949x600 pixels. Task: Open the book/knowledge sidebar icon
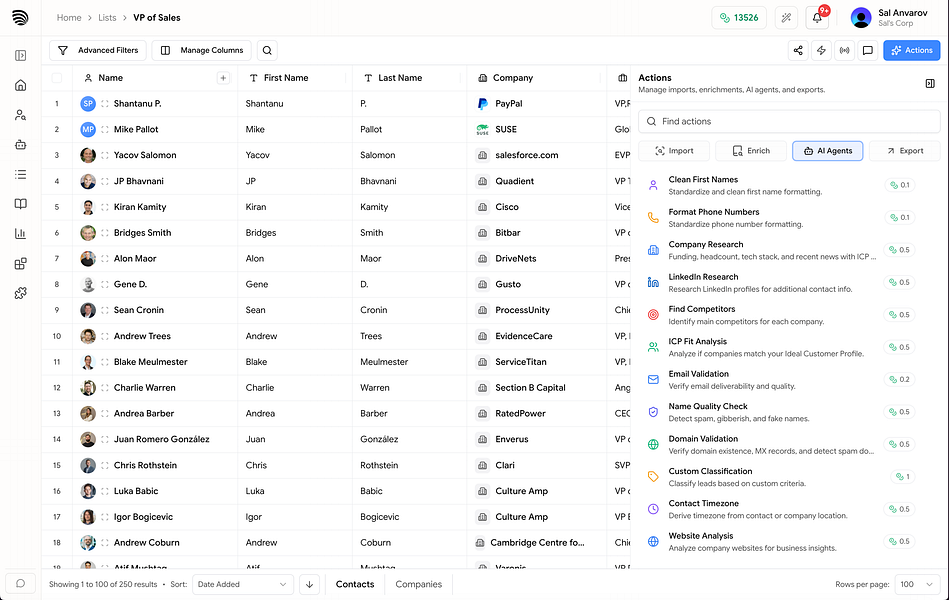(x=21, y=204)
